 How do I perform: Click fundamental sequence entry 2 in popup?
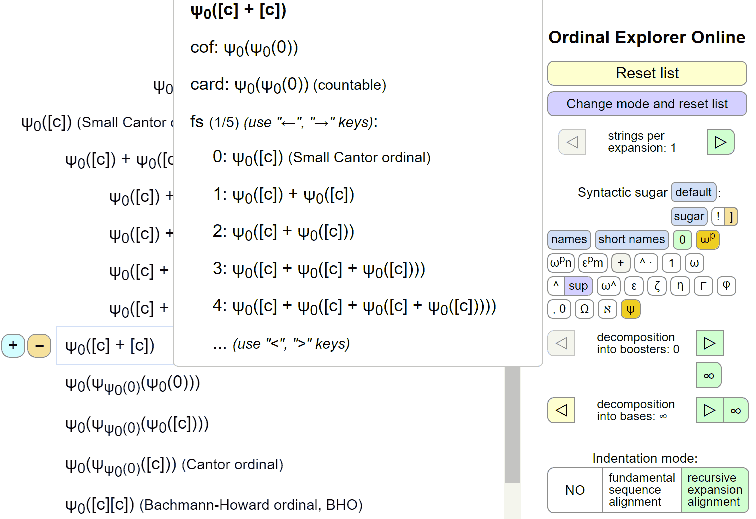pyautogui.click(x=284, y=232)
